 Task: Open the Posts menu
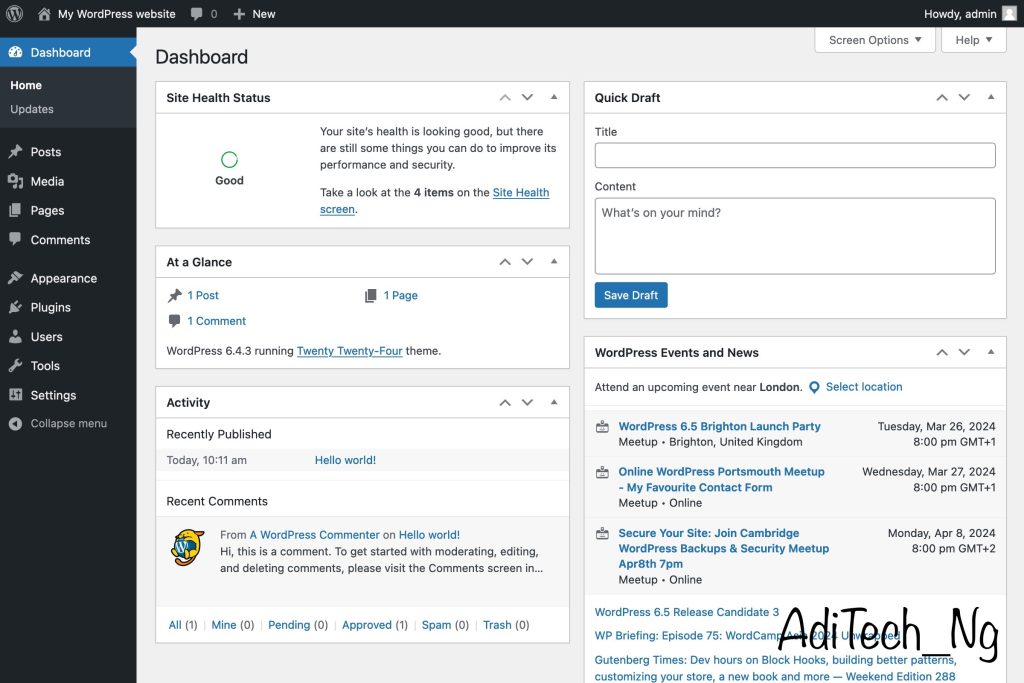(68, 151)
